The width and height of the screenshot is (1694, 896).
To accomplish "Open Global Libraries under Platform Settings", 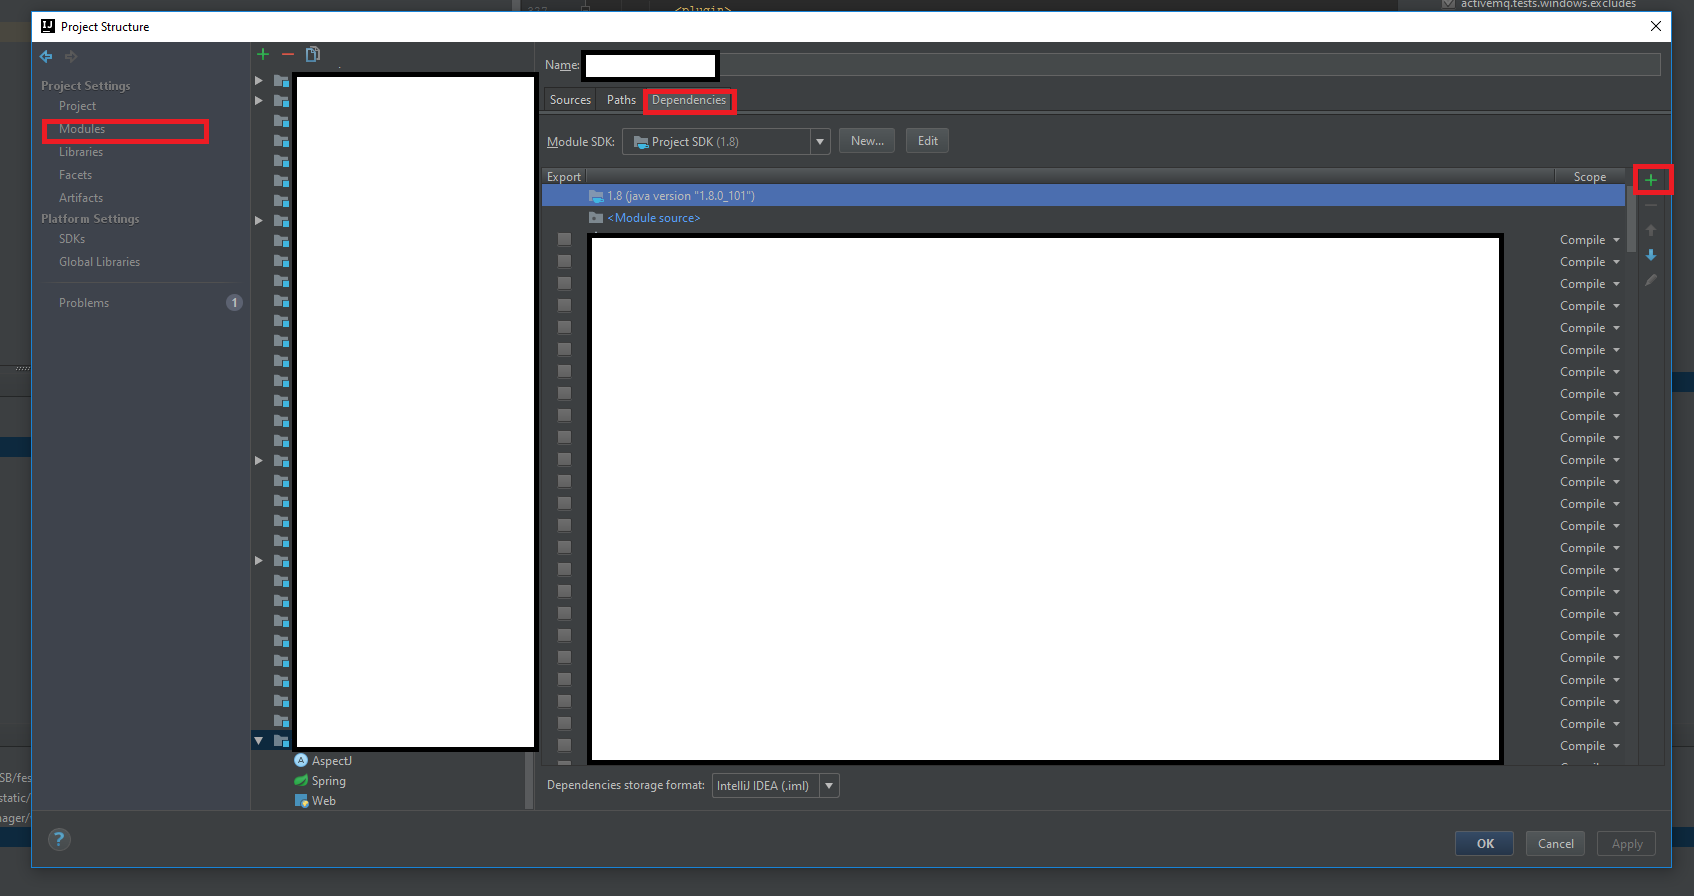I will [x=99, y=262].
